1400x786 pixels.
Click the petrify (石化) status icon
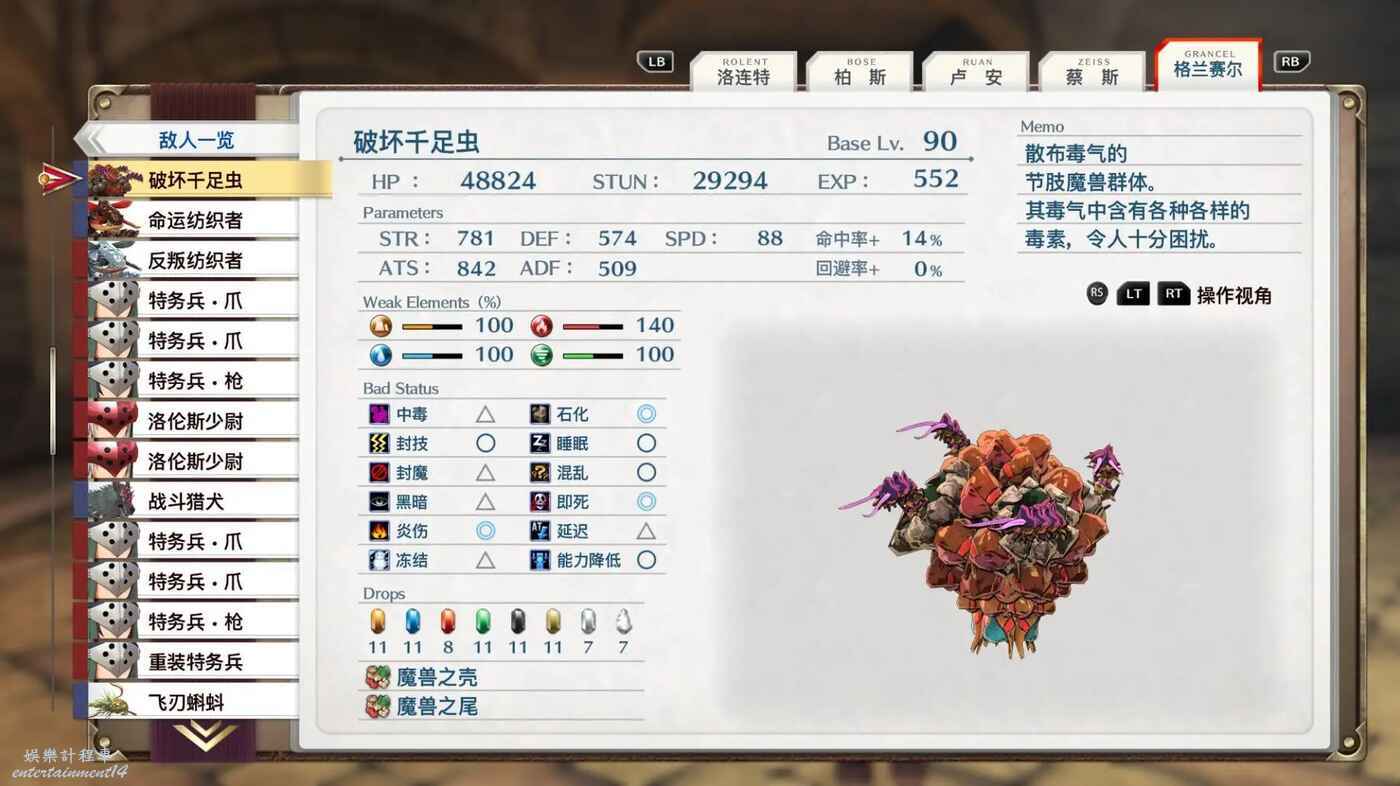(x=540, y=414)
